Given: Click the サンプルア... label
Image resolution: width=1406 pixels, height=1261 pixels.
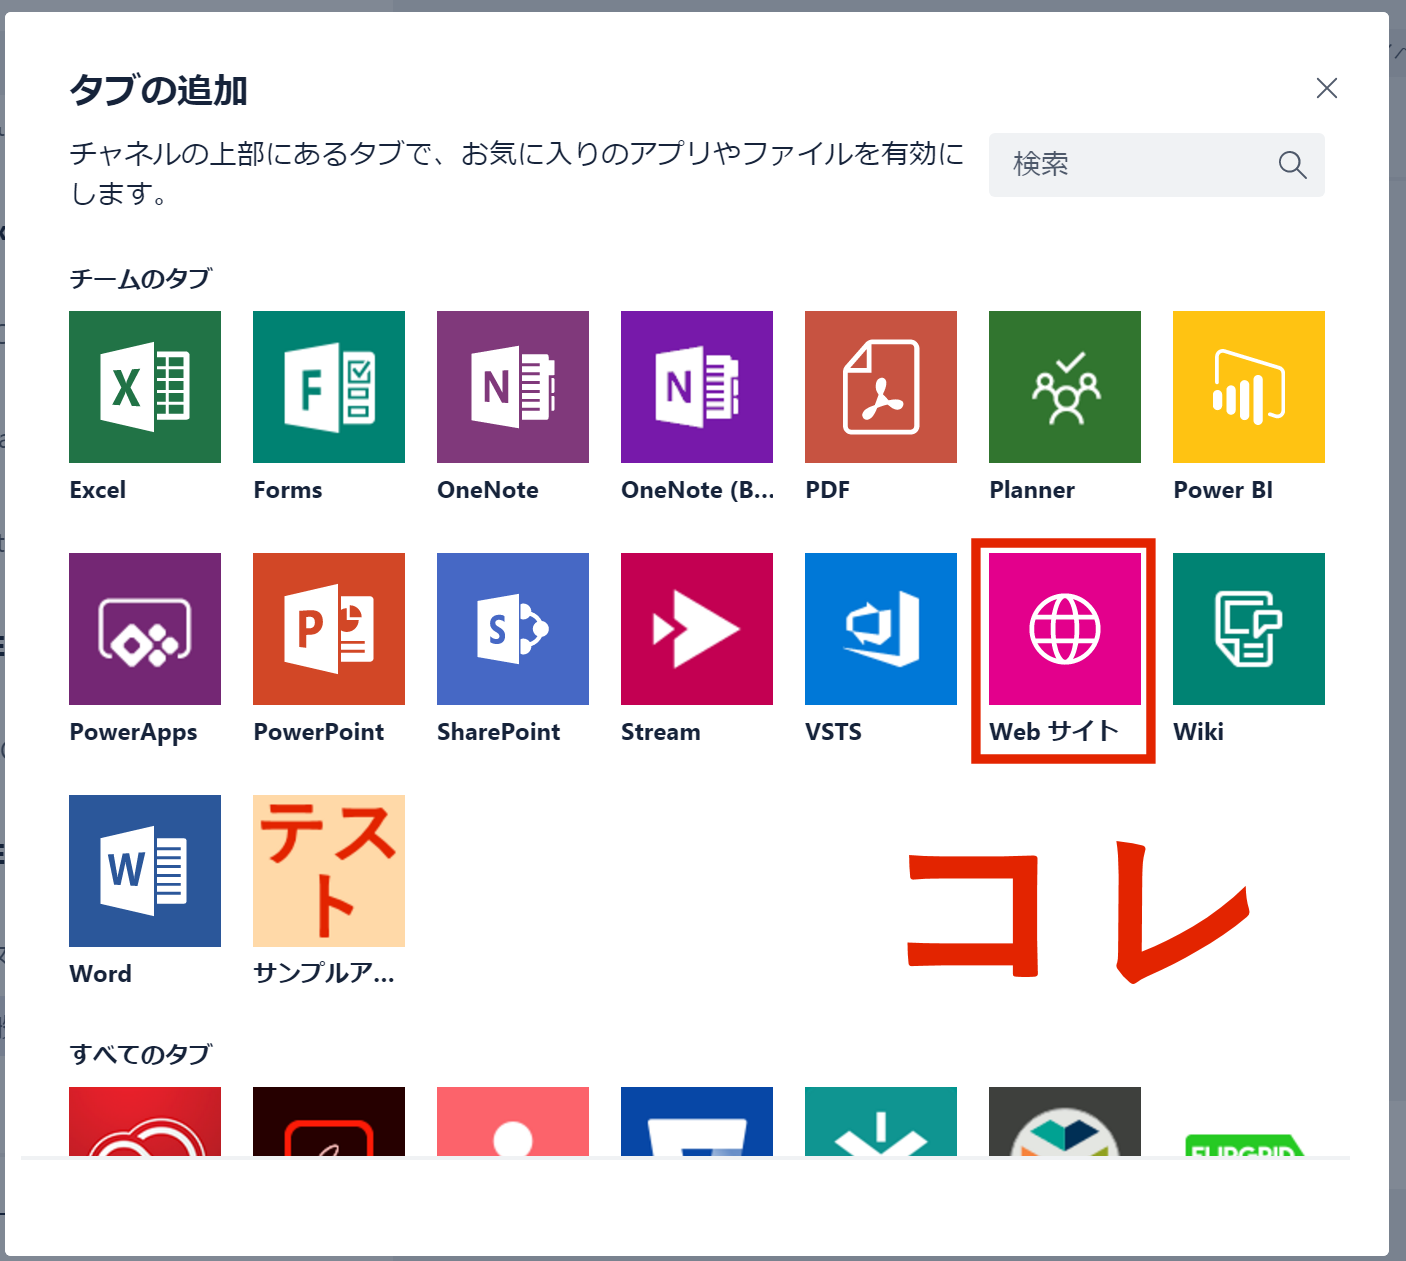Looking at the screenshot, I should point(324,973).
